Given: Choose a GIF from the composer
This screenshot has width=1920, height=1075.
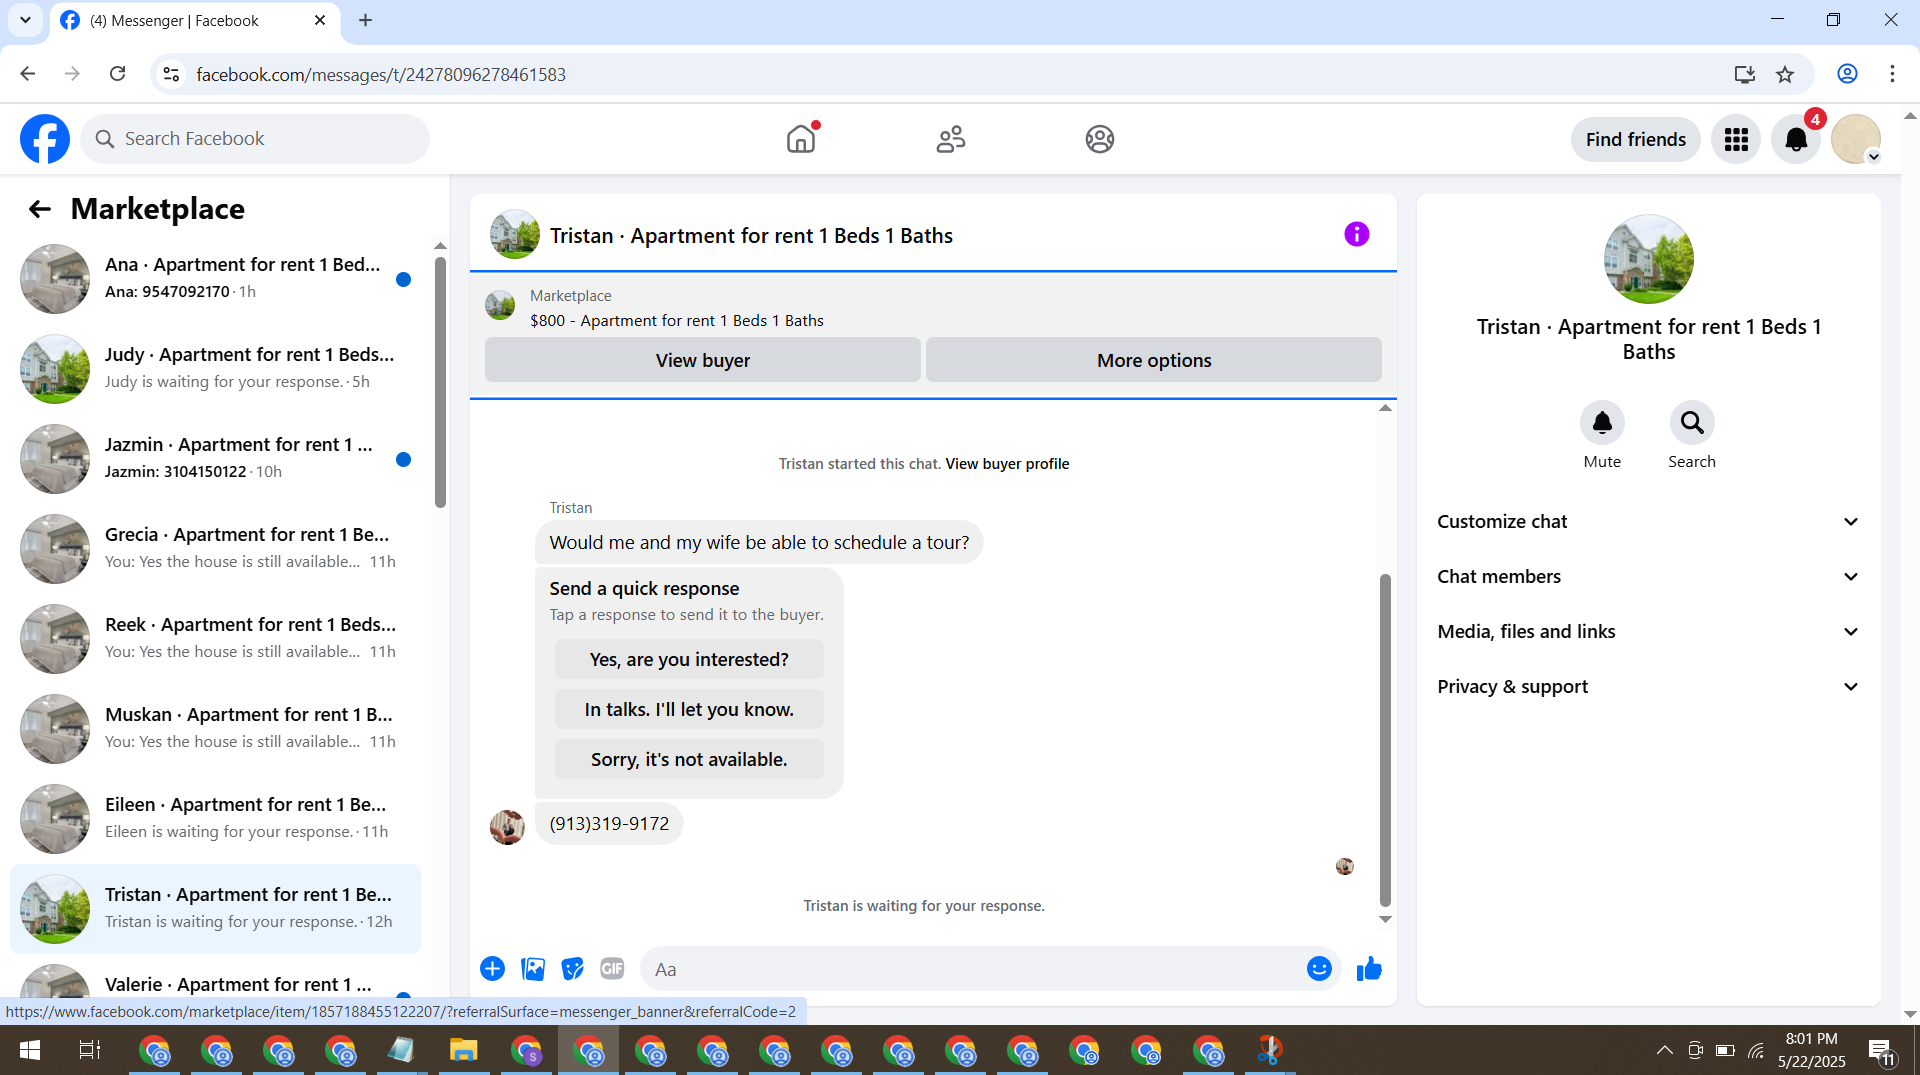Looking at the screenshot, I should click(x=612, y=969).
